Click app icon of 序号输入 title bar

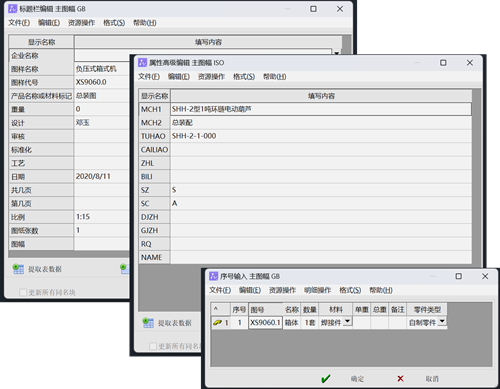(213, 276)
